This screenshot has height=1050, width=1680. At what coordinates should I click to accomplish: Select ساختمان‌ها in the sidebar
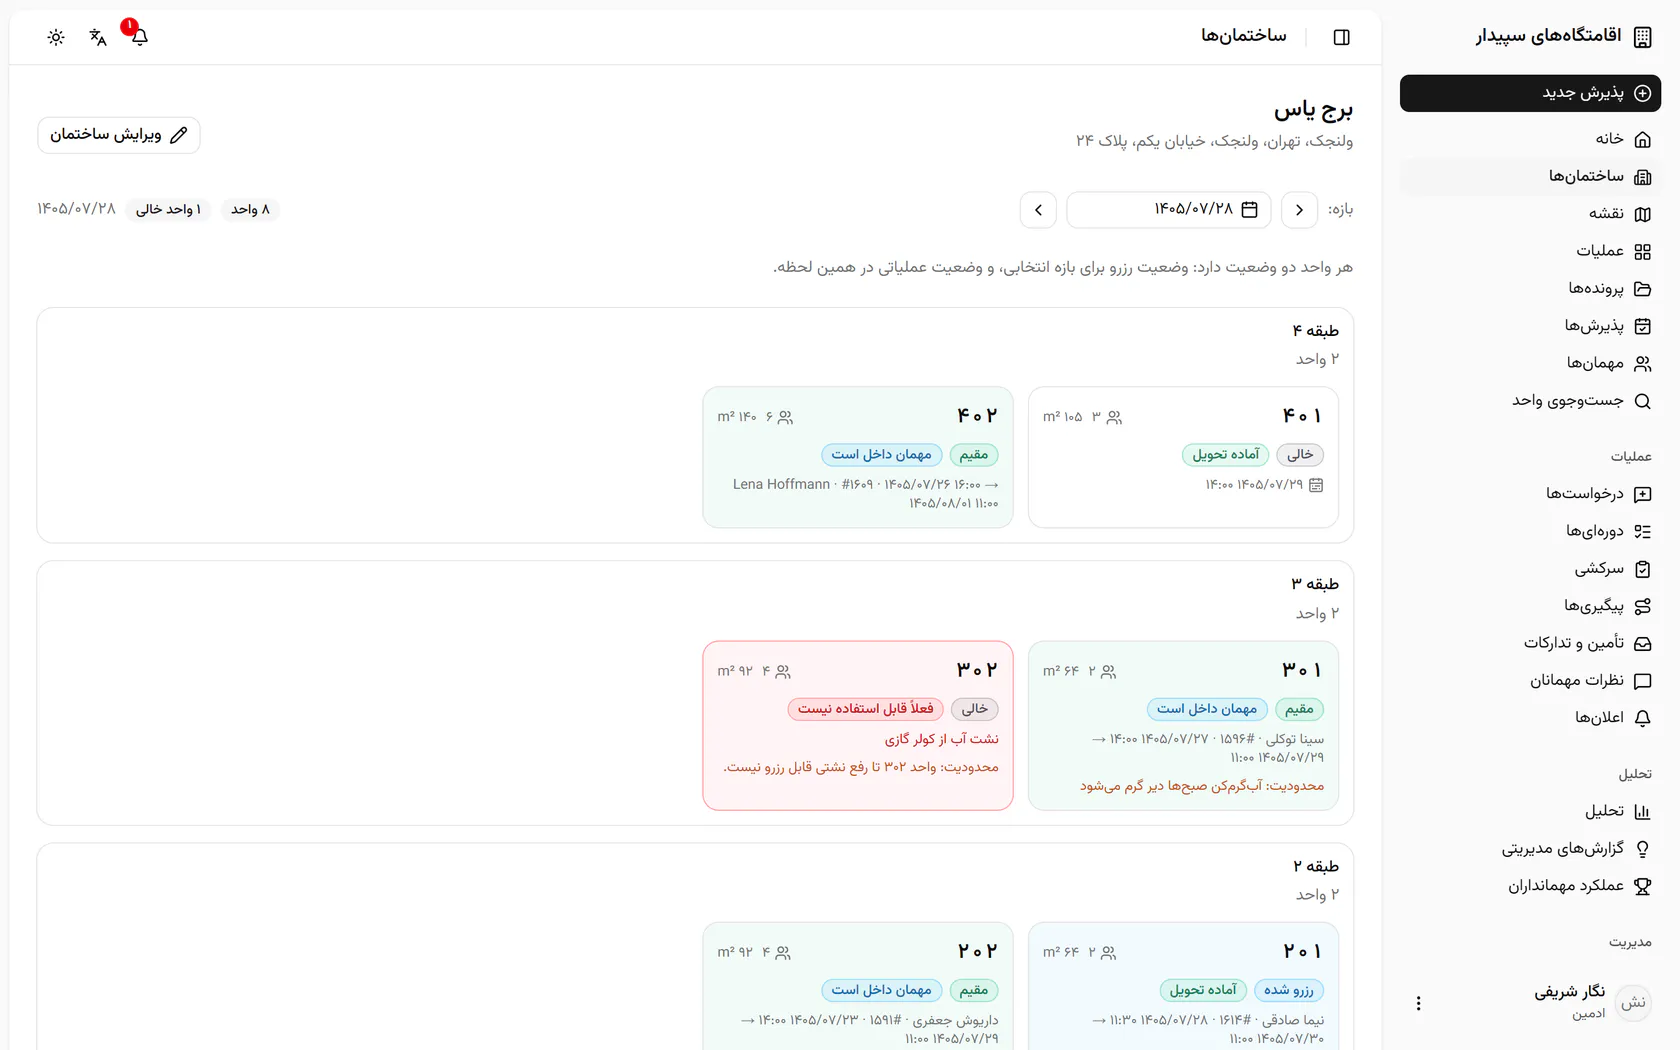(x=1530, y=176)
